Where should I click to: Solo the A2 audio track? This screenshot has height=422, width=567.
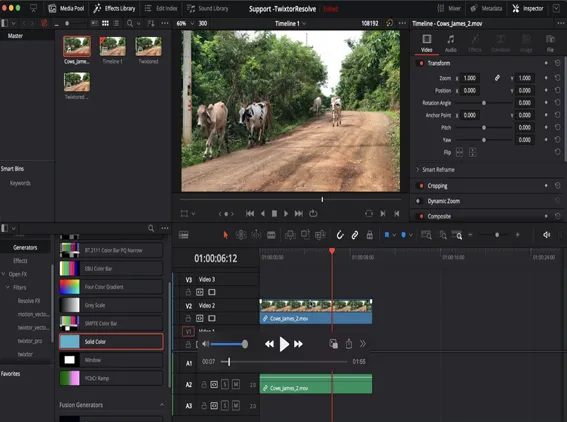click(x=225, y=384)
